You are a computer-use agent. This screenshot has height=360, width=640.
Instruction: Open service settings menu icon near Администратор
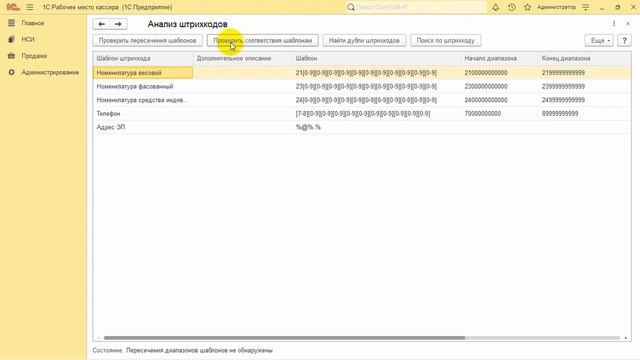point(586,7)
